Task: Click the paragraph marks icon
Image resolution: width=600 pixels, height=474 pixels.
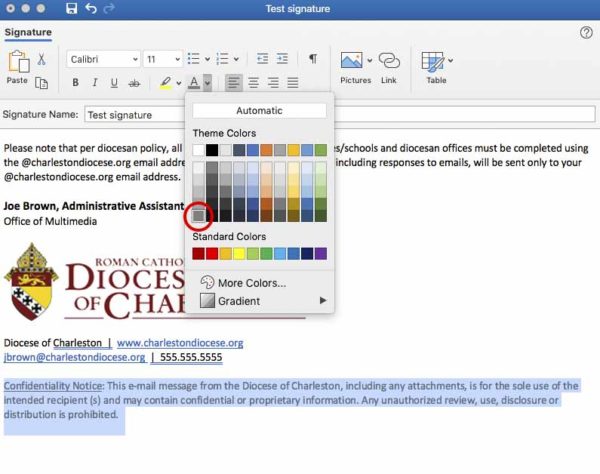Action: coord(312,59)
